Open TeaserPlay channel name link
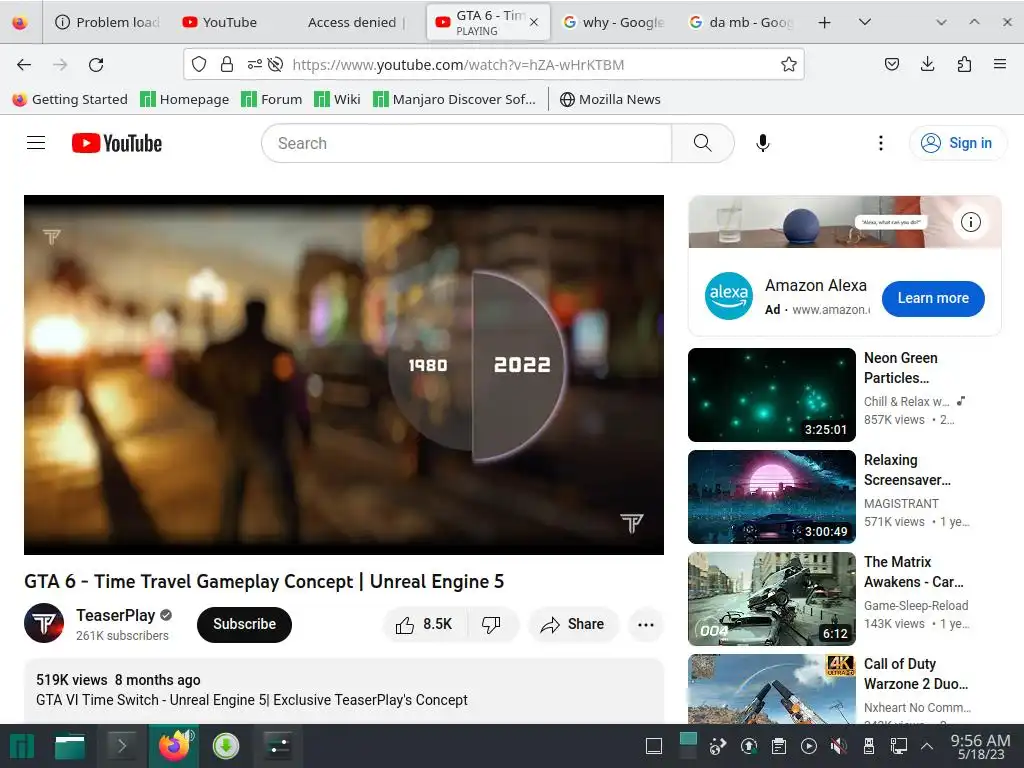1024x768 pixels. click(x=116, y=615)
